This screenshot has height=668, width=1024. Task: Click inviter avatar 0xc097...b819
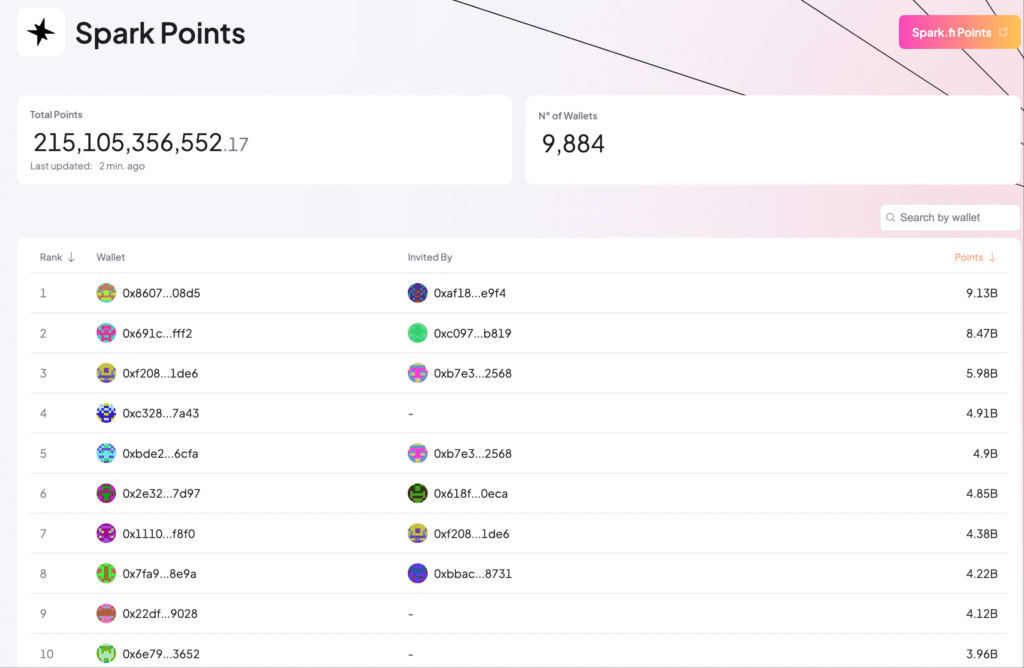pyautogui.click(x=417, y=333)
